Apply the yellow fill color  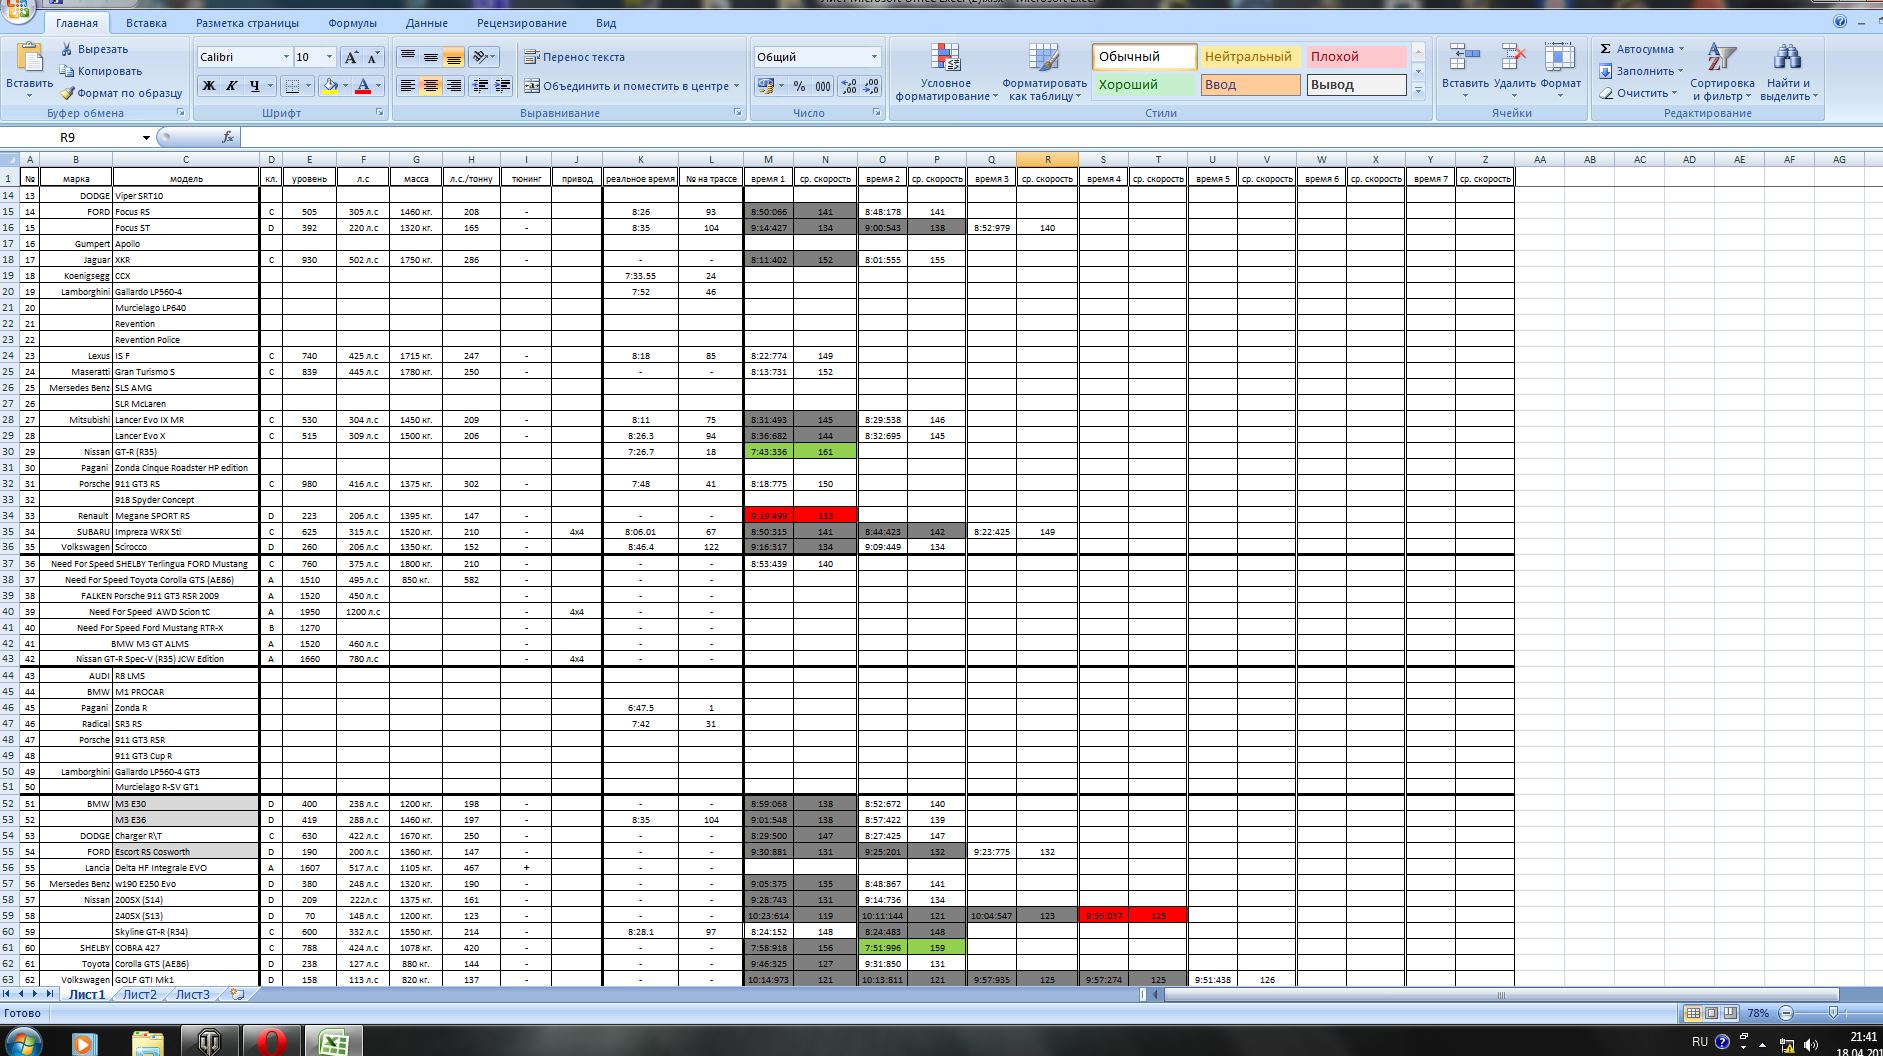click(x=329, y=86)
